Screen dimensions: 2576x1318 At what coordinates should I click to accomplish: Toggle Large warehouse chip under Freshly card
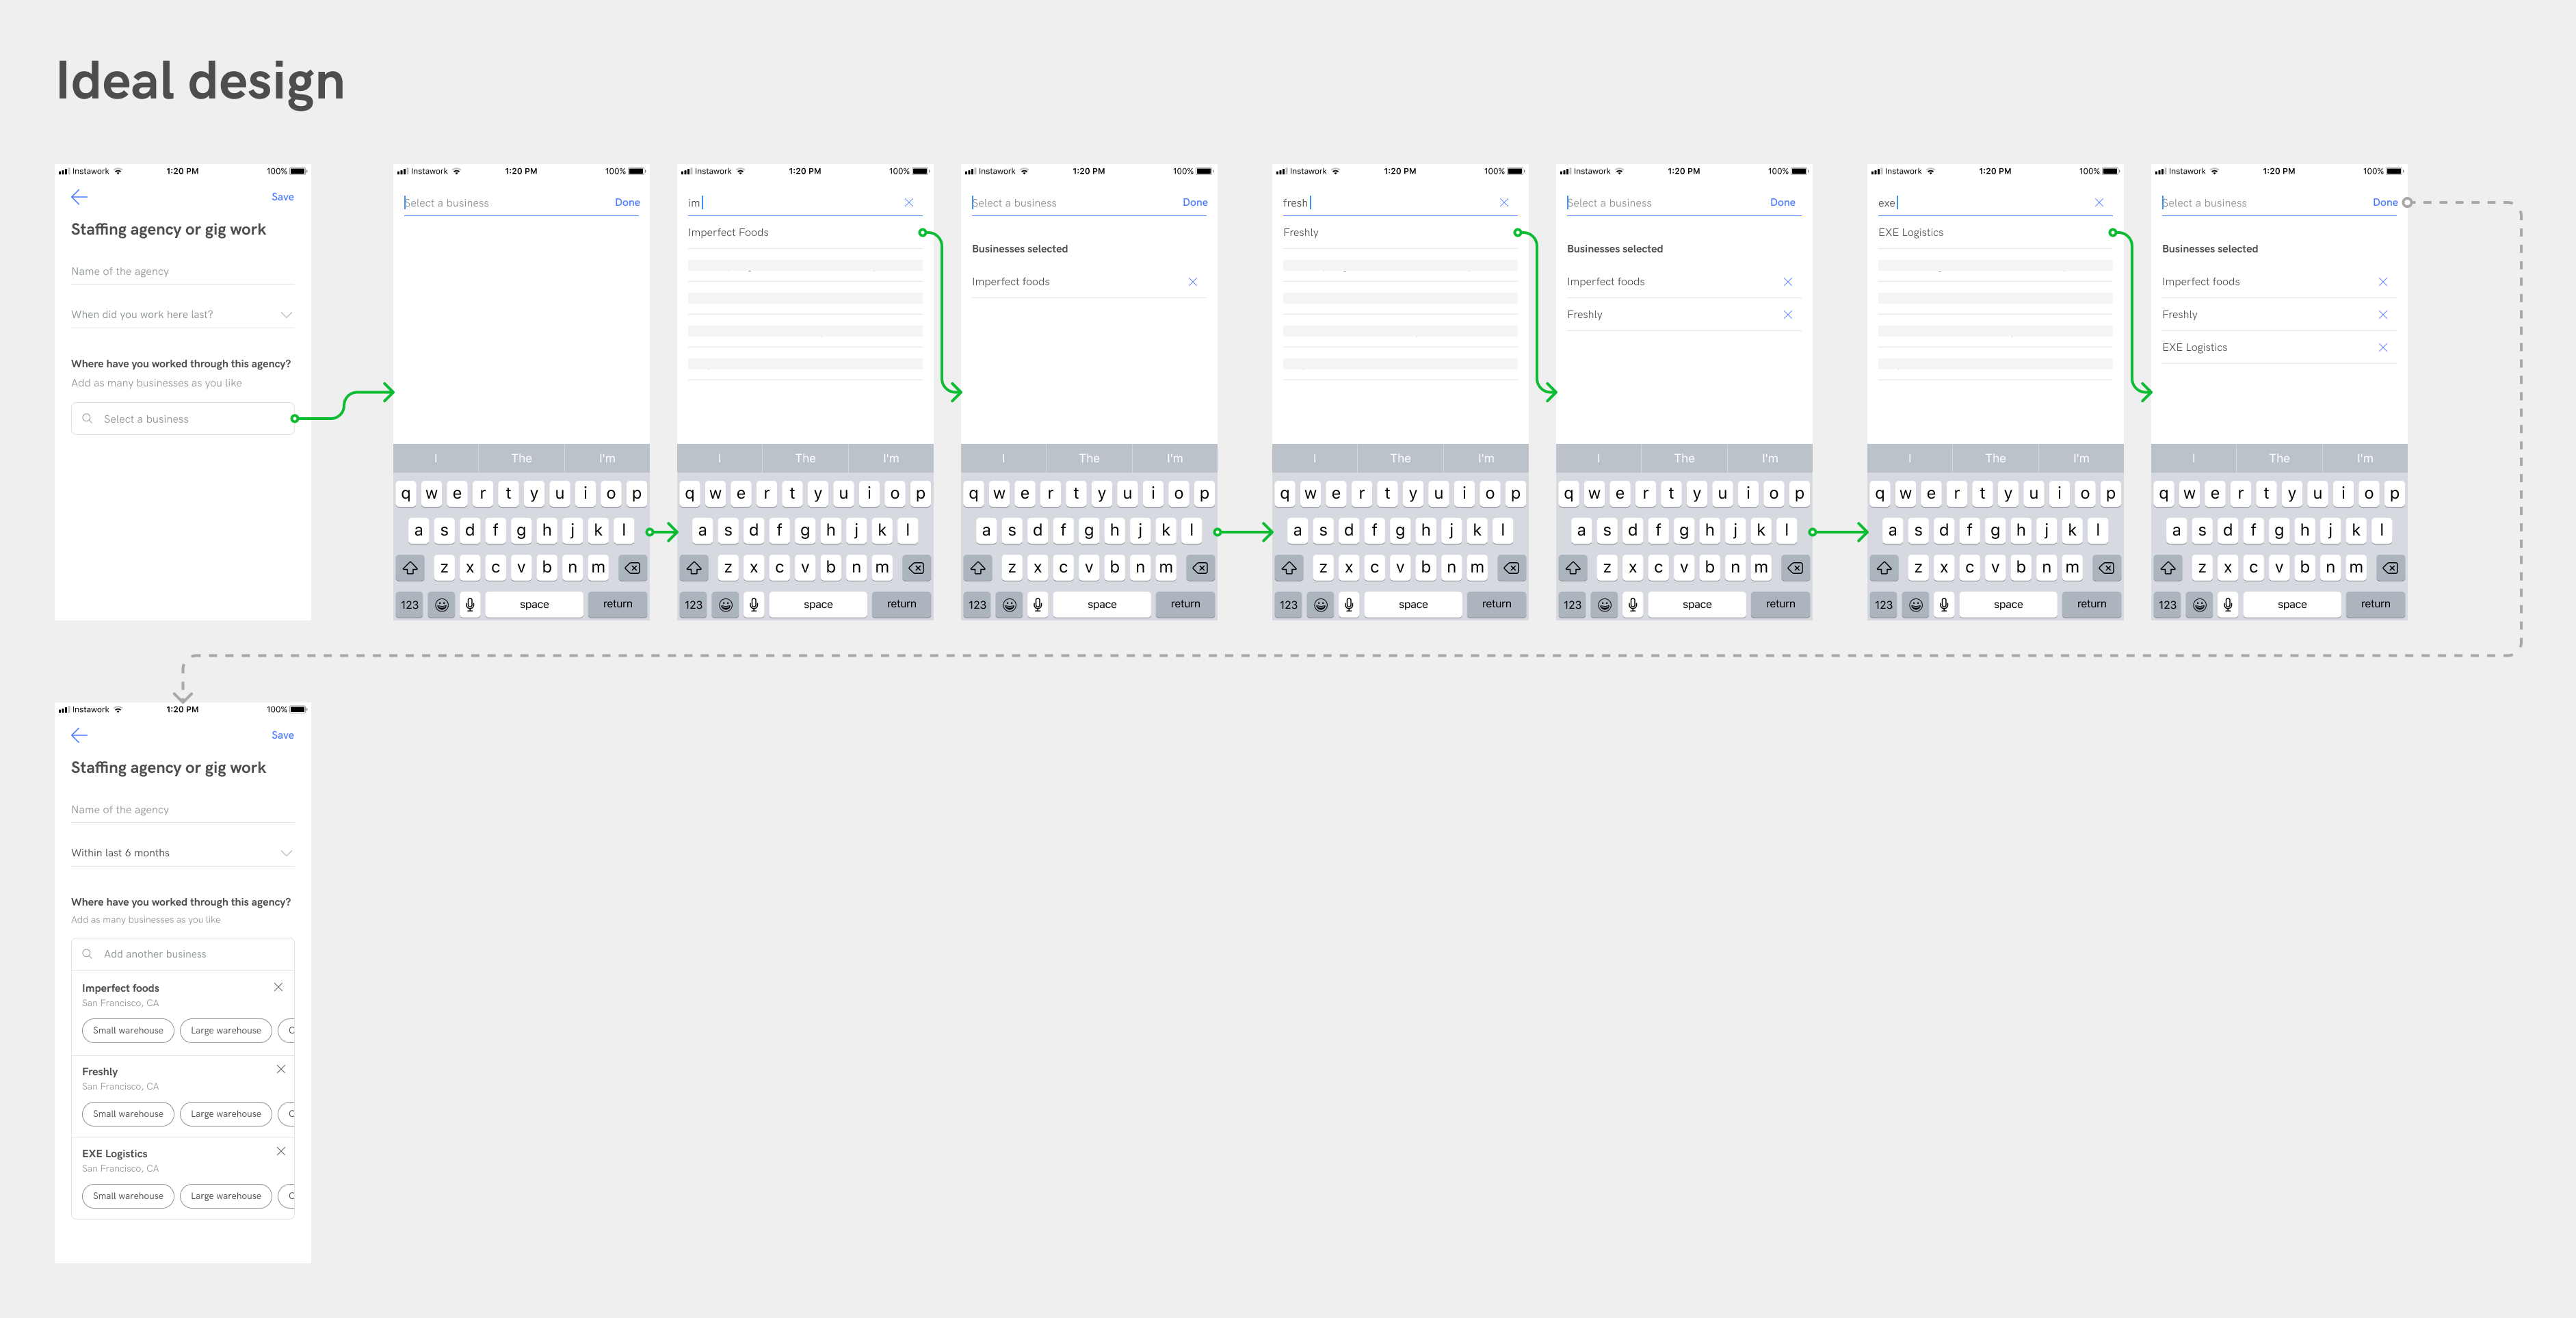pos(226,1114)
